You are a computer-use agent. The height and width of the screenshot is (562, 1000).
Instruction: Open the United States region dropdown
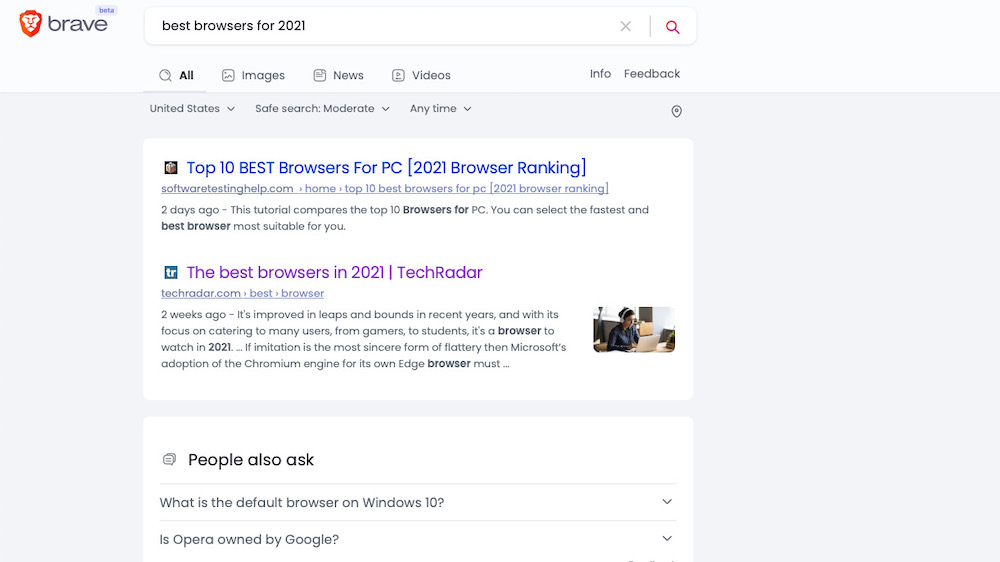pos(192,108)
